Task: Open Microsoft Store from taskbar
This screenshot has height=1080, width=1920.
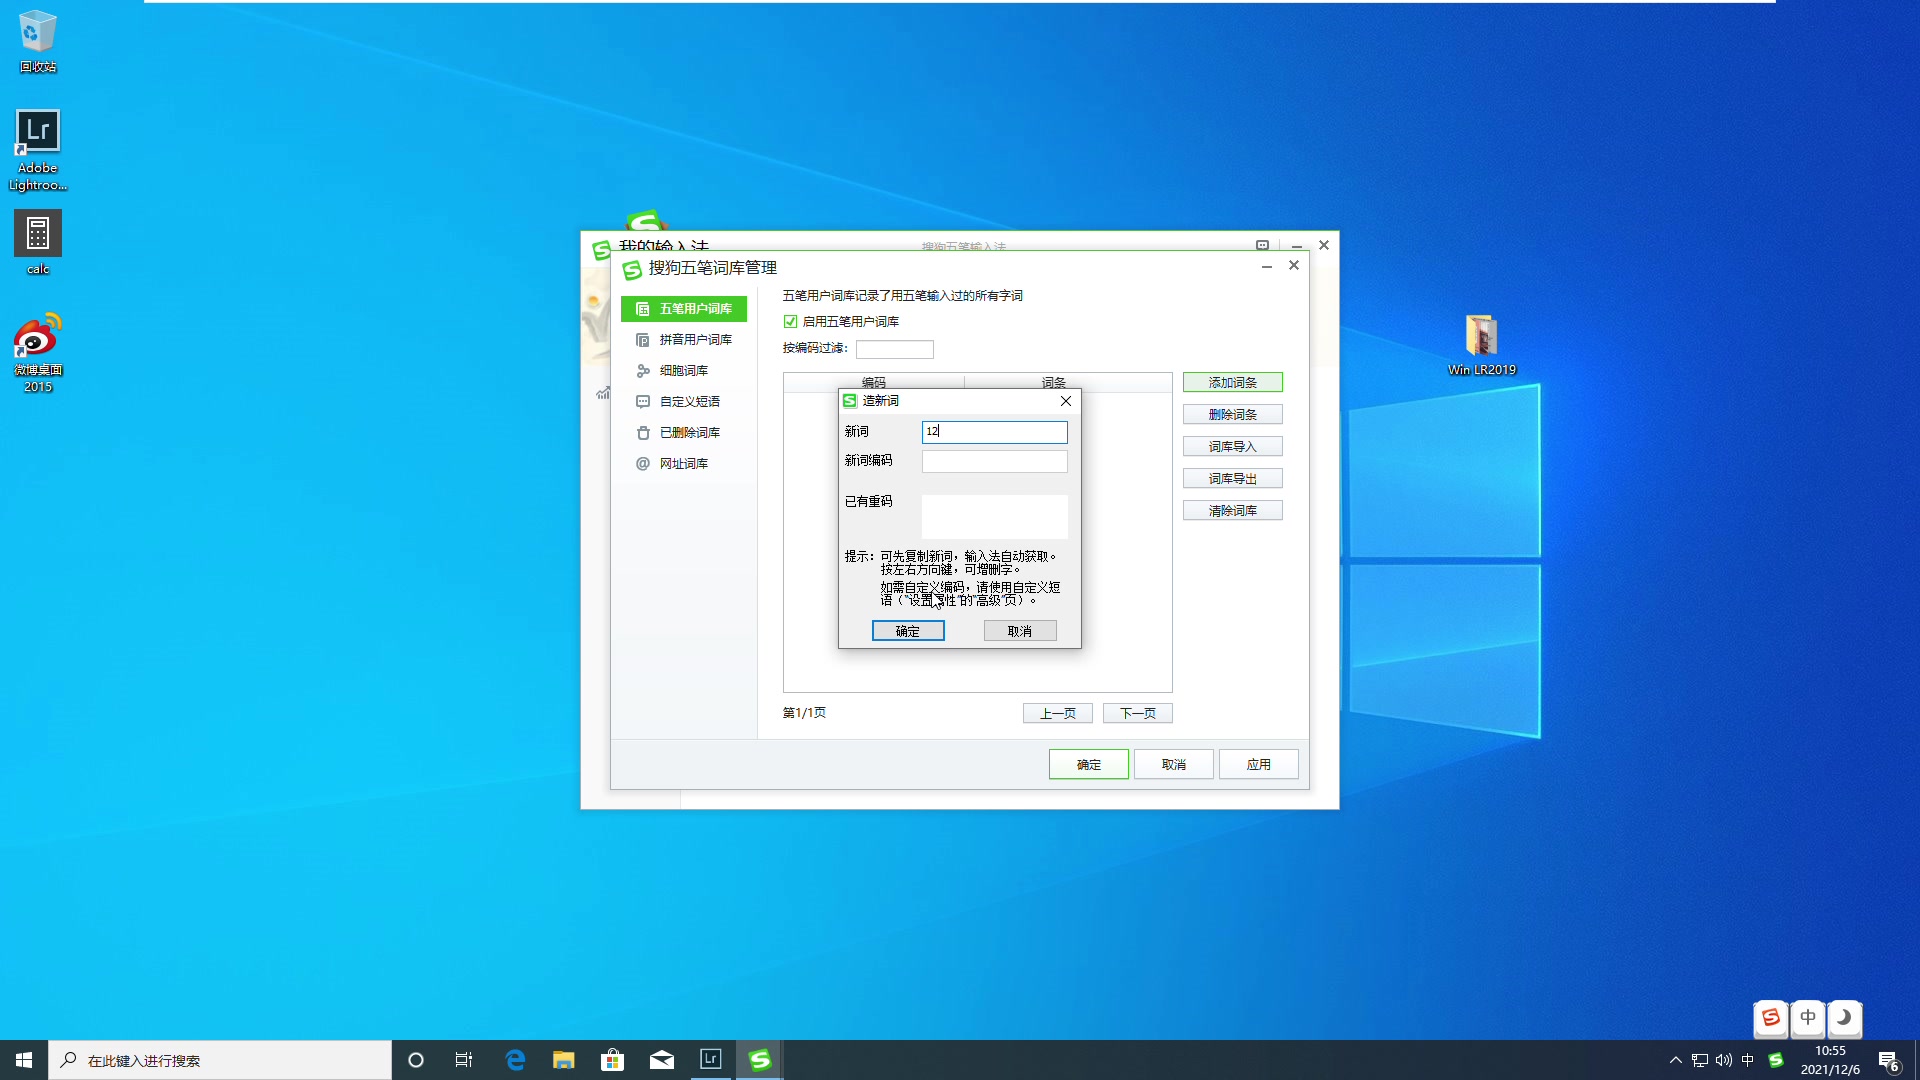Action: pyautogui.click(x=613, y=1060)
